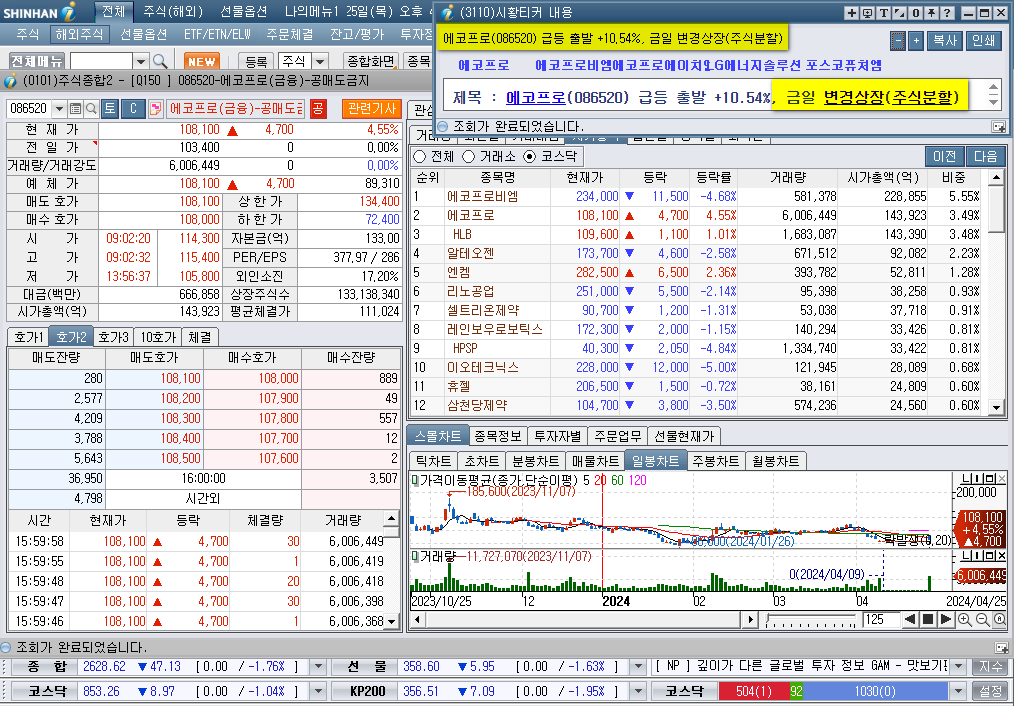This screenshot has width=1014, height=706.
Task: Click the icon at the right of bottom 조회가 완료되었습니다 bar
Action: tap(1002, 647)
